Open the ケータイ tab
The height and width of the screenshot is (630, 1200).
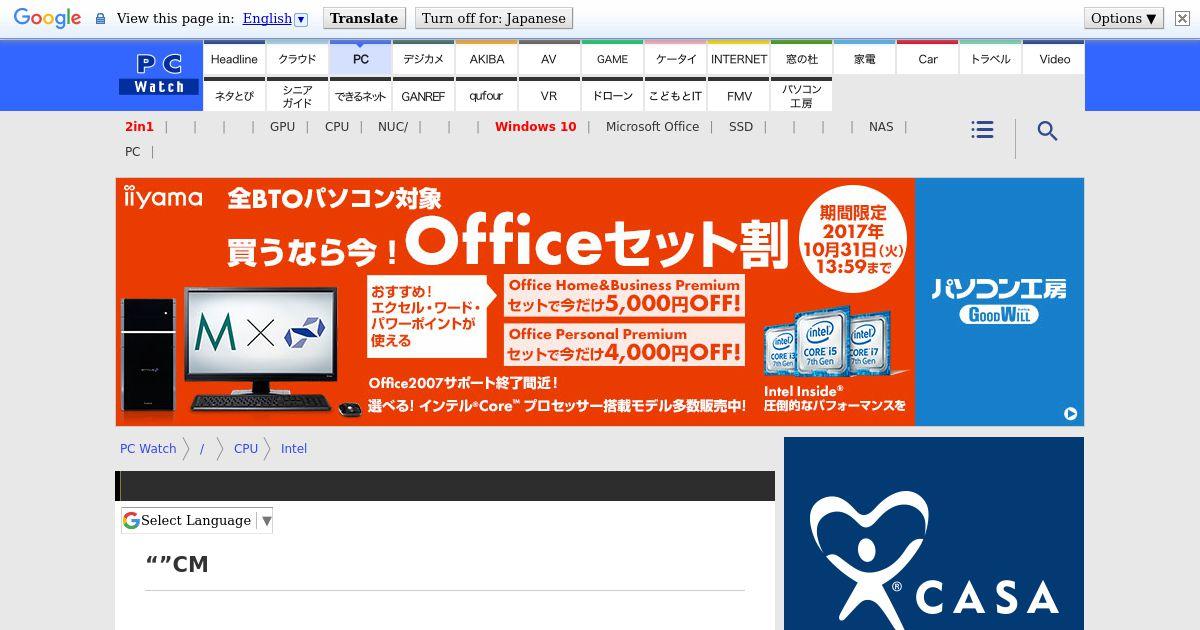[675, 58]
